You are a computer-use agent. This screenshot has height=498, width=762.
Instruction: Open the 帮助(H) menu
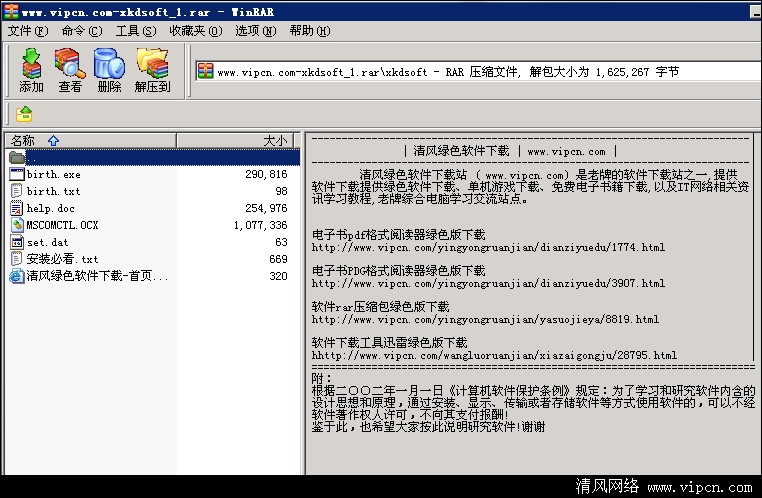[x=310, y=31]
